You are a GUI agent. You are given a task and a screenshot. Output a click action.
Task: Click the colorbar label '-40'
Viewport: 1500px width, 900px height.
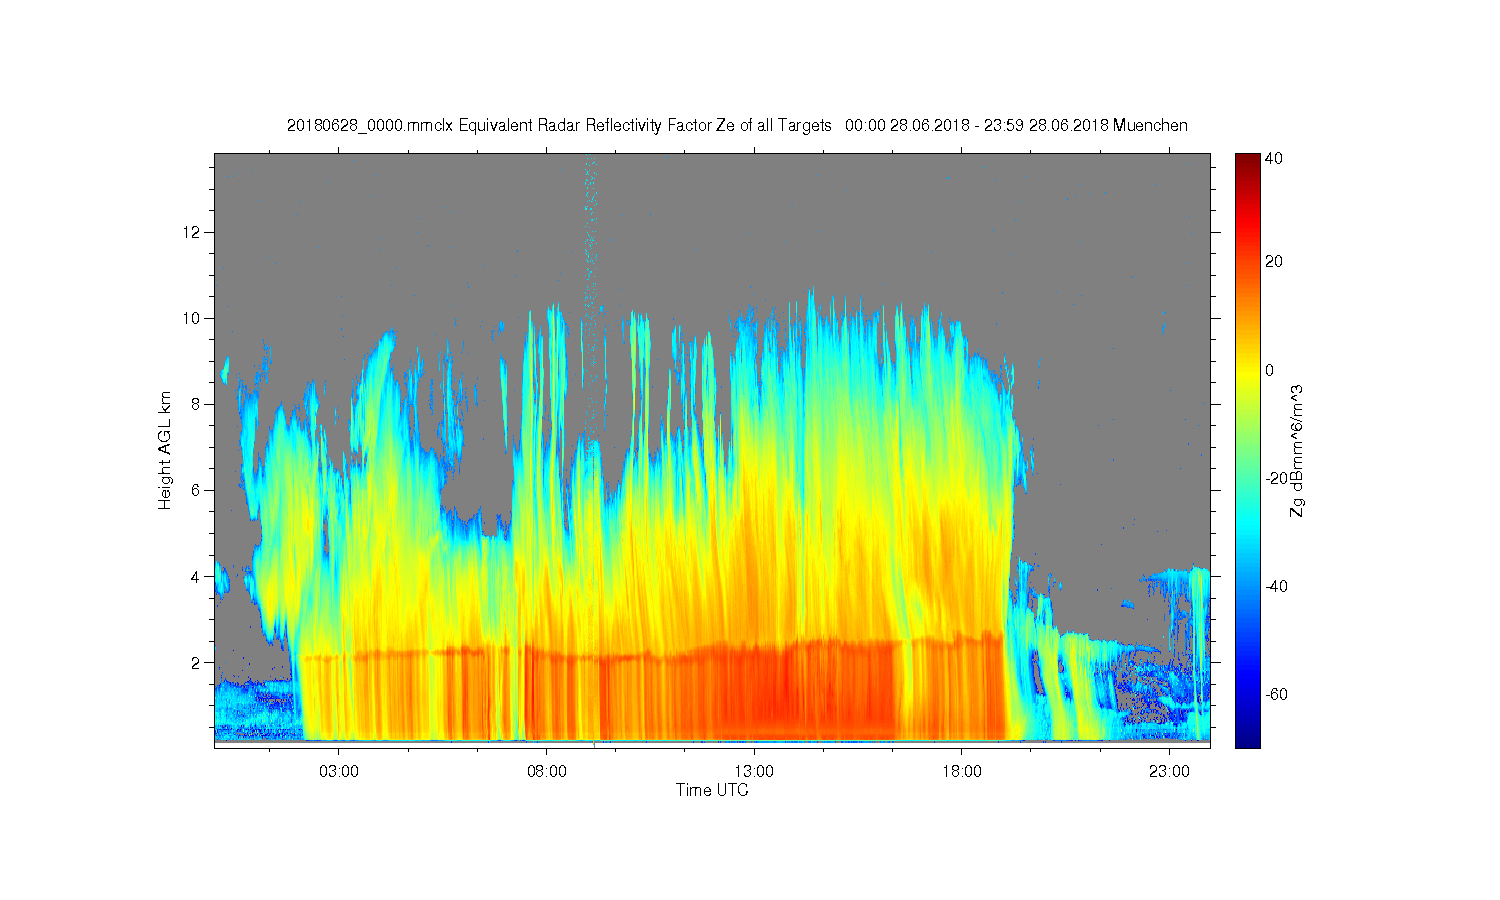[1276, 586]
